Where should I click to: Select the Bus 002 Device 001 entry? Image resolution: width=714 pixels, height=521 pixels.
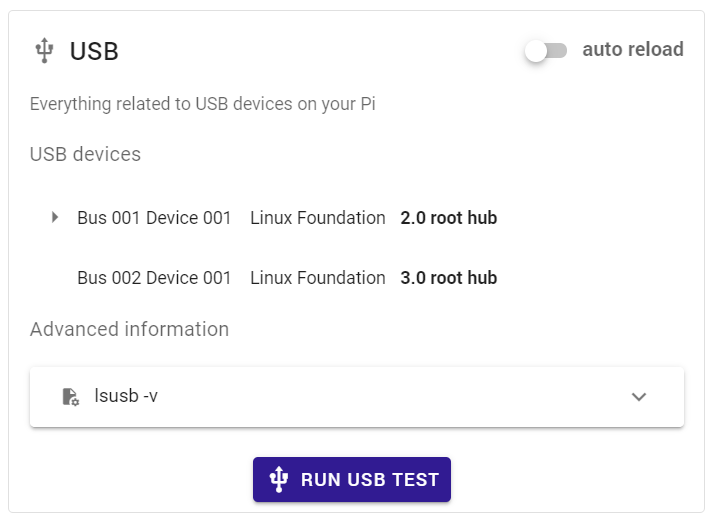(154, 278)
